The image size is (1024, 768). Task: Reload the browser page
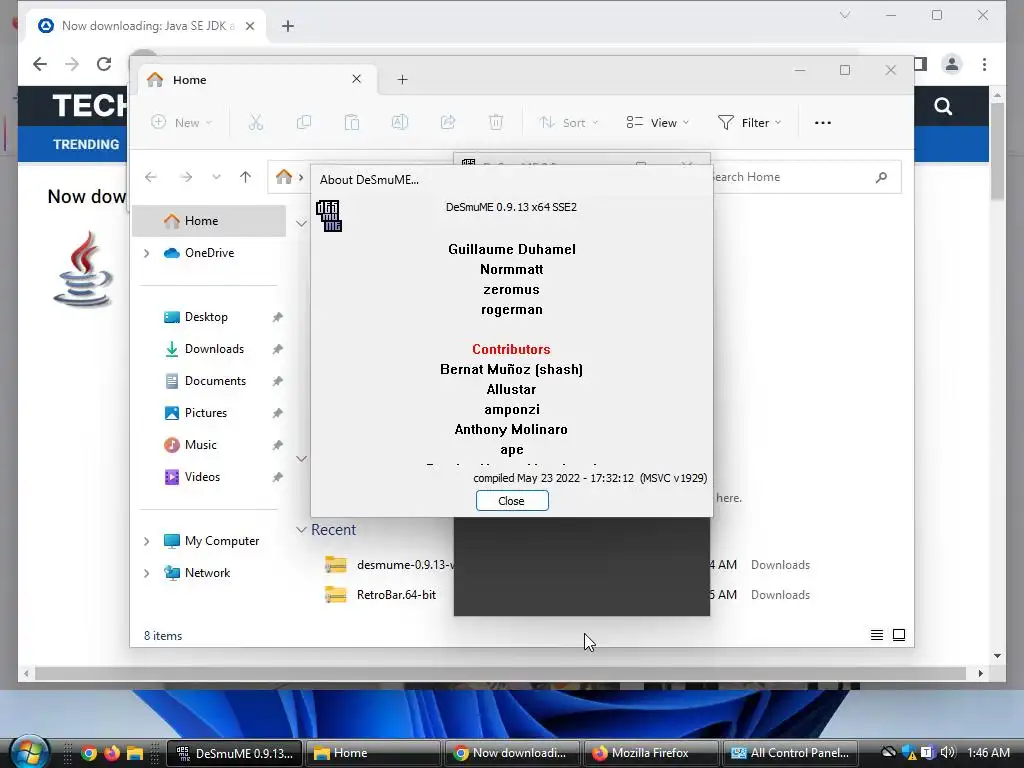[x=103, y=64]
